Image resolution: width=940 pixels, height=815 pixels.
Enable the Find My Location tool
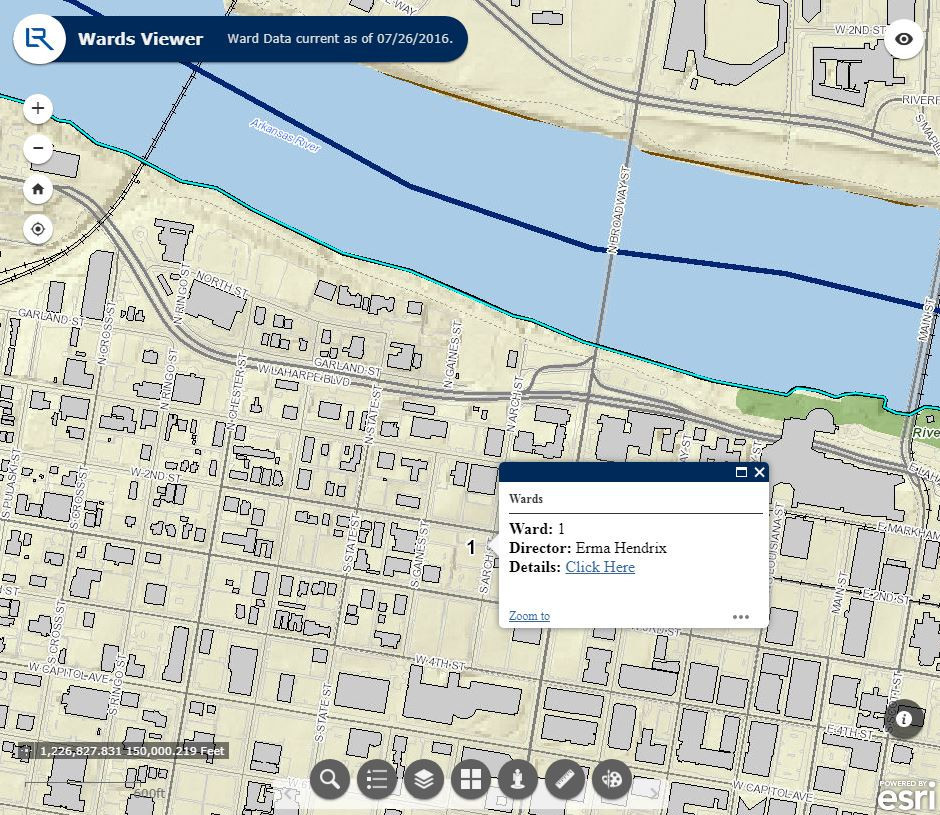point(37,228)
